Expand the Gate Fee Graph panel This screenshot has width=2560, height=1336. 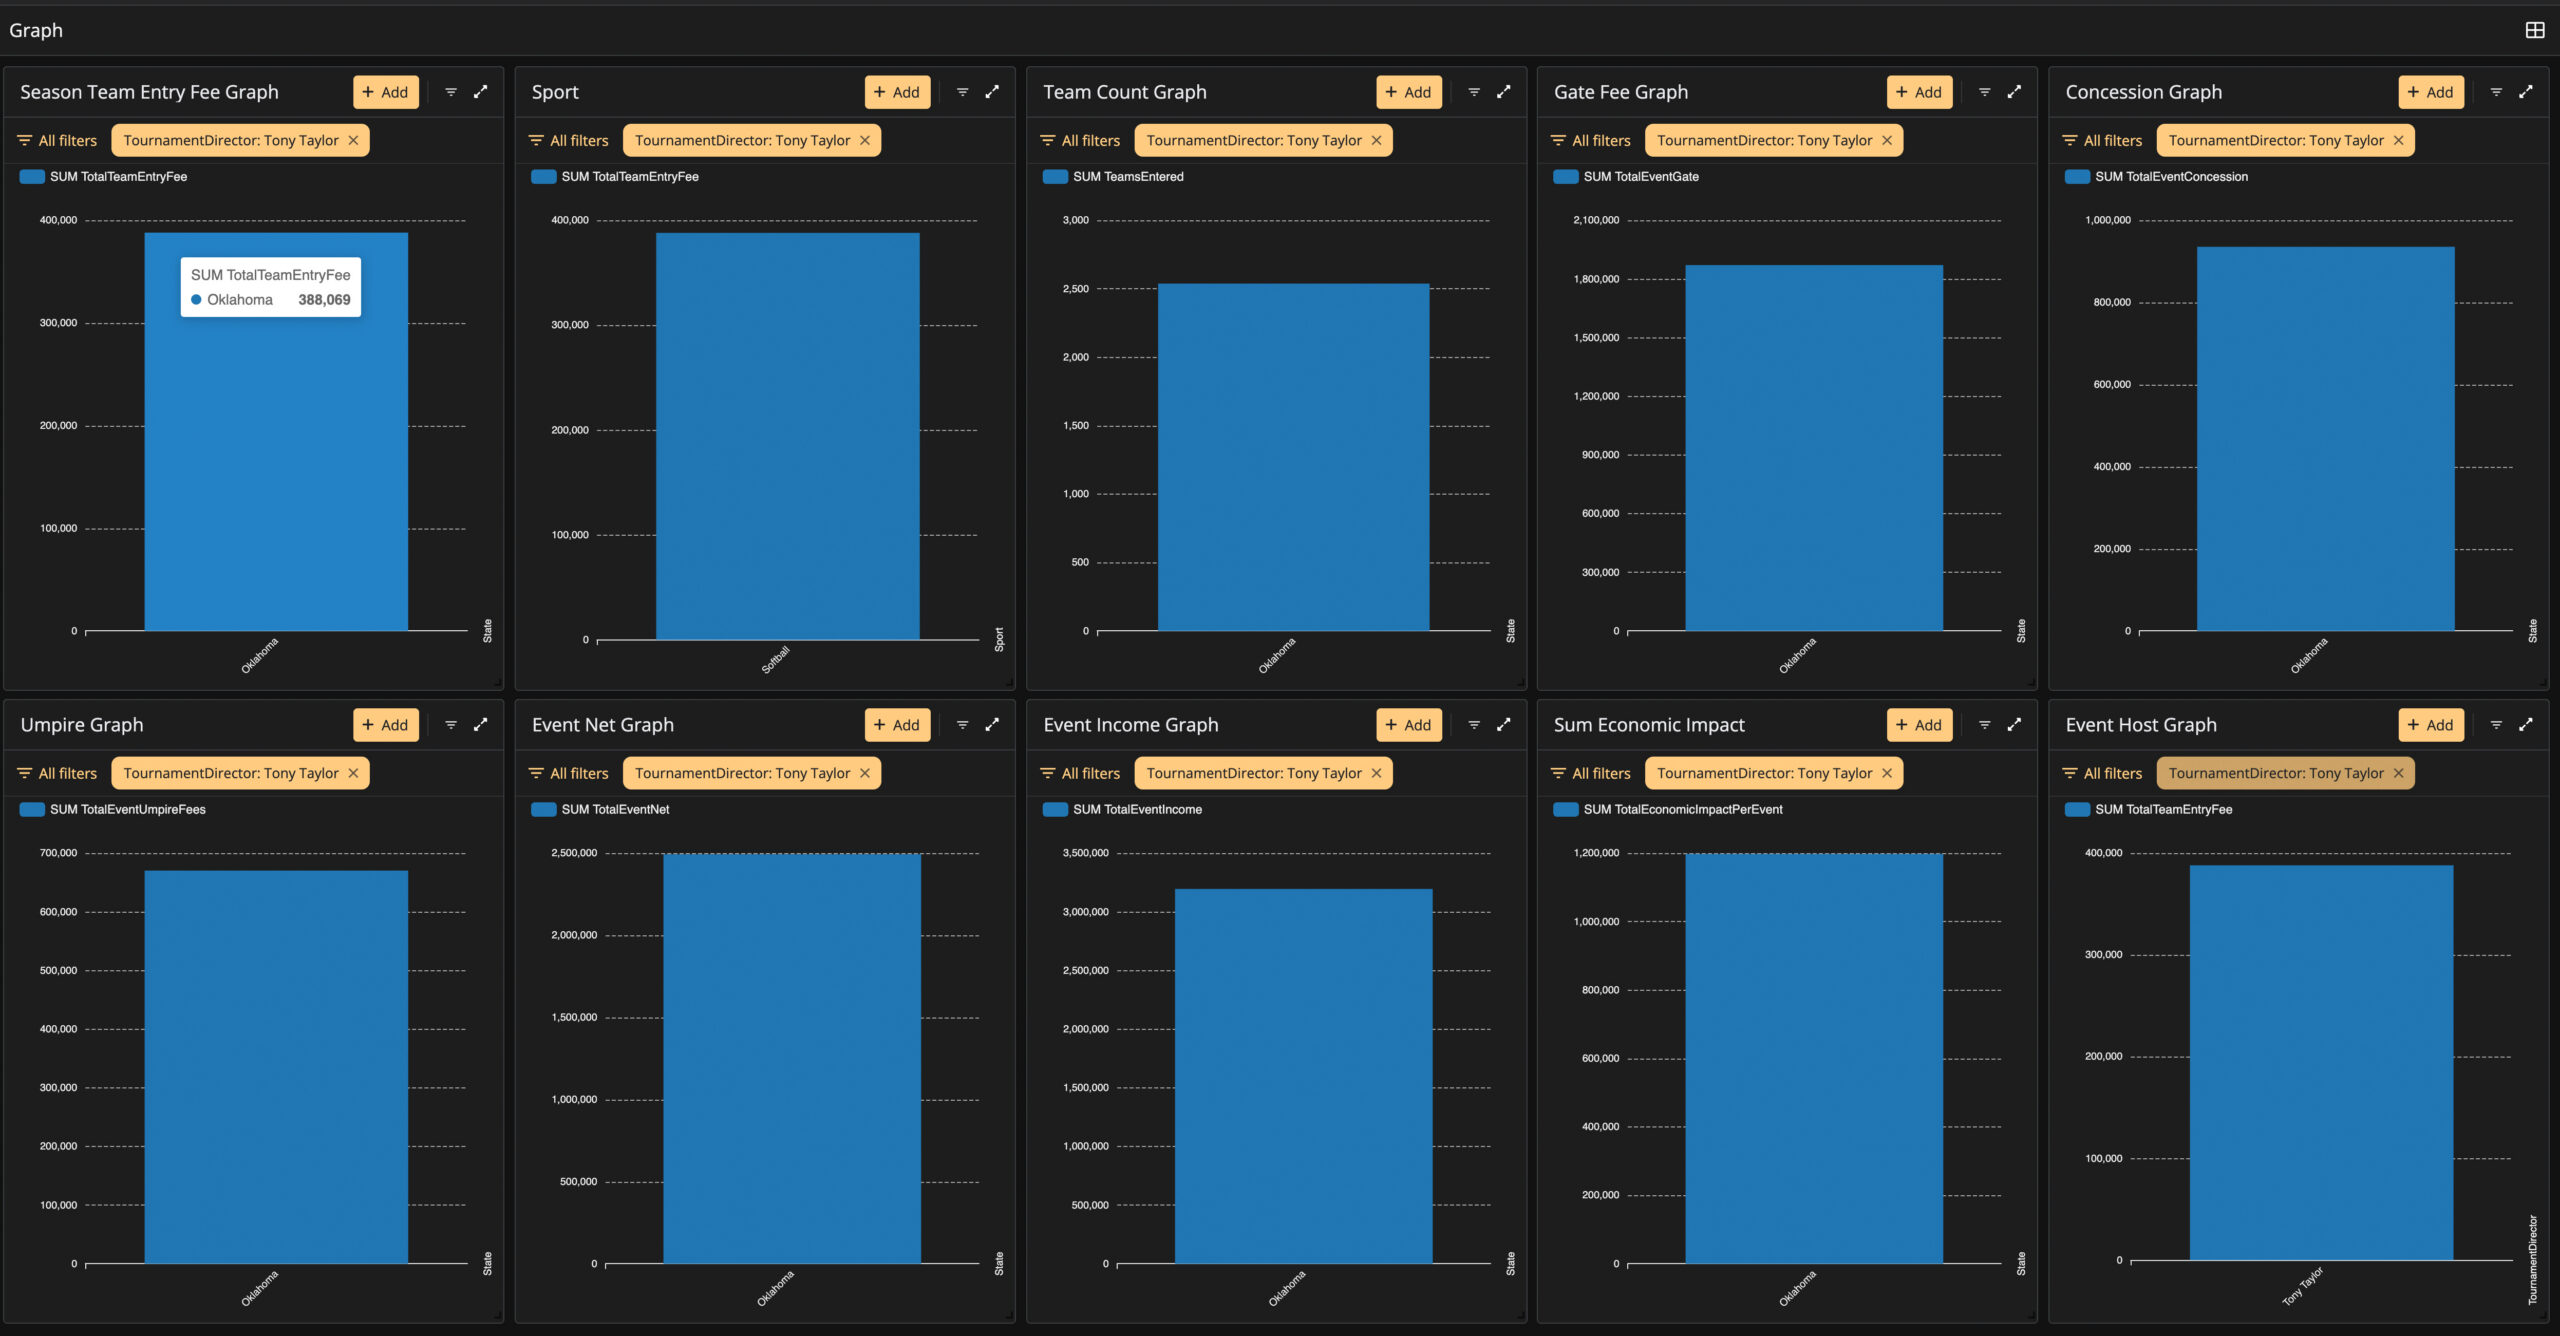(2014, 92)
